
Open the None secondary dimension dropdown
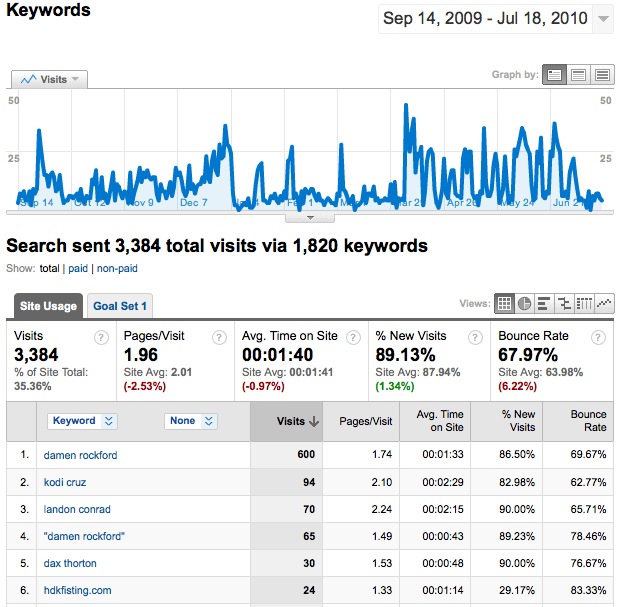coord(191,421)
